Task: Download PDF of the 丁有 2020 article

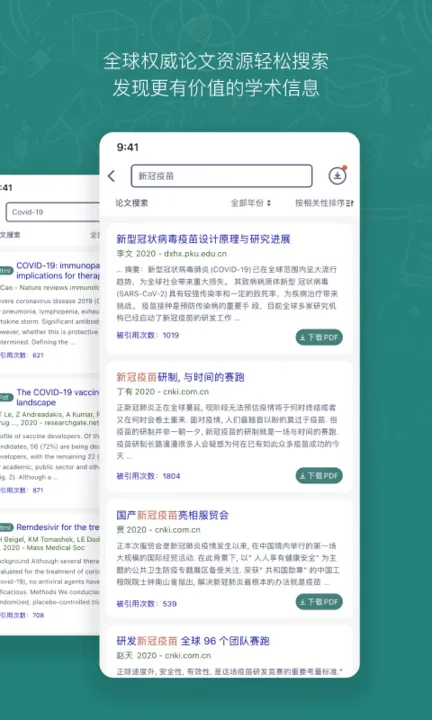Action: (319, 476)
